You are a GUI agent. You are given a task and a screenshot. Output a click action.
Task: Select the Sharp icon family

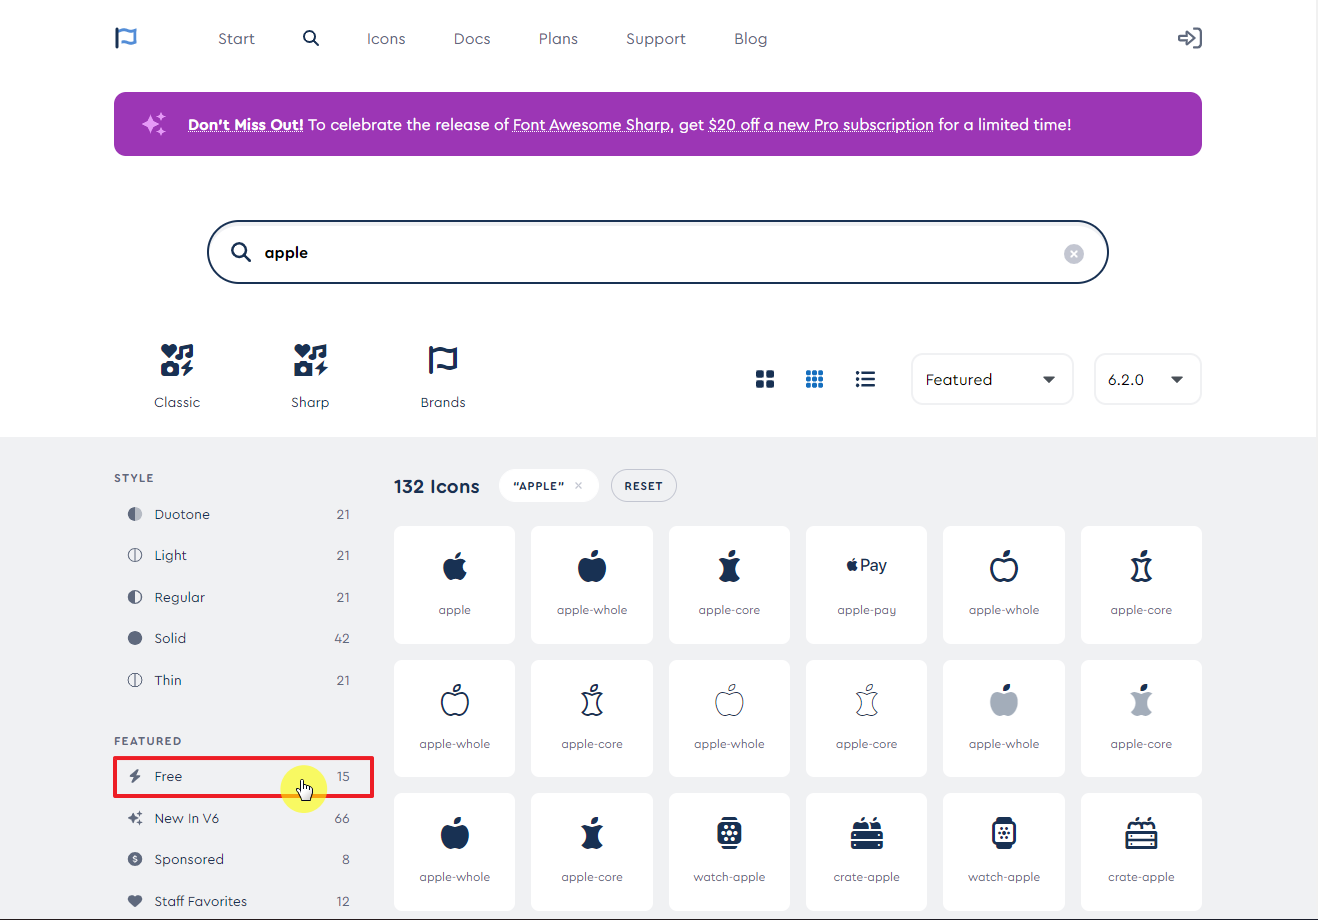(x=310, y=376)
